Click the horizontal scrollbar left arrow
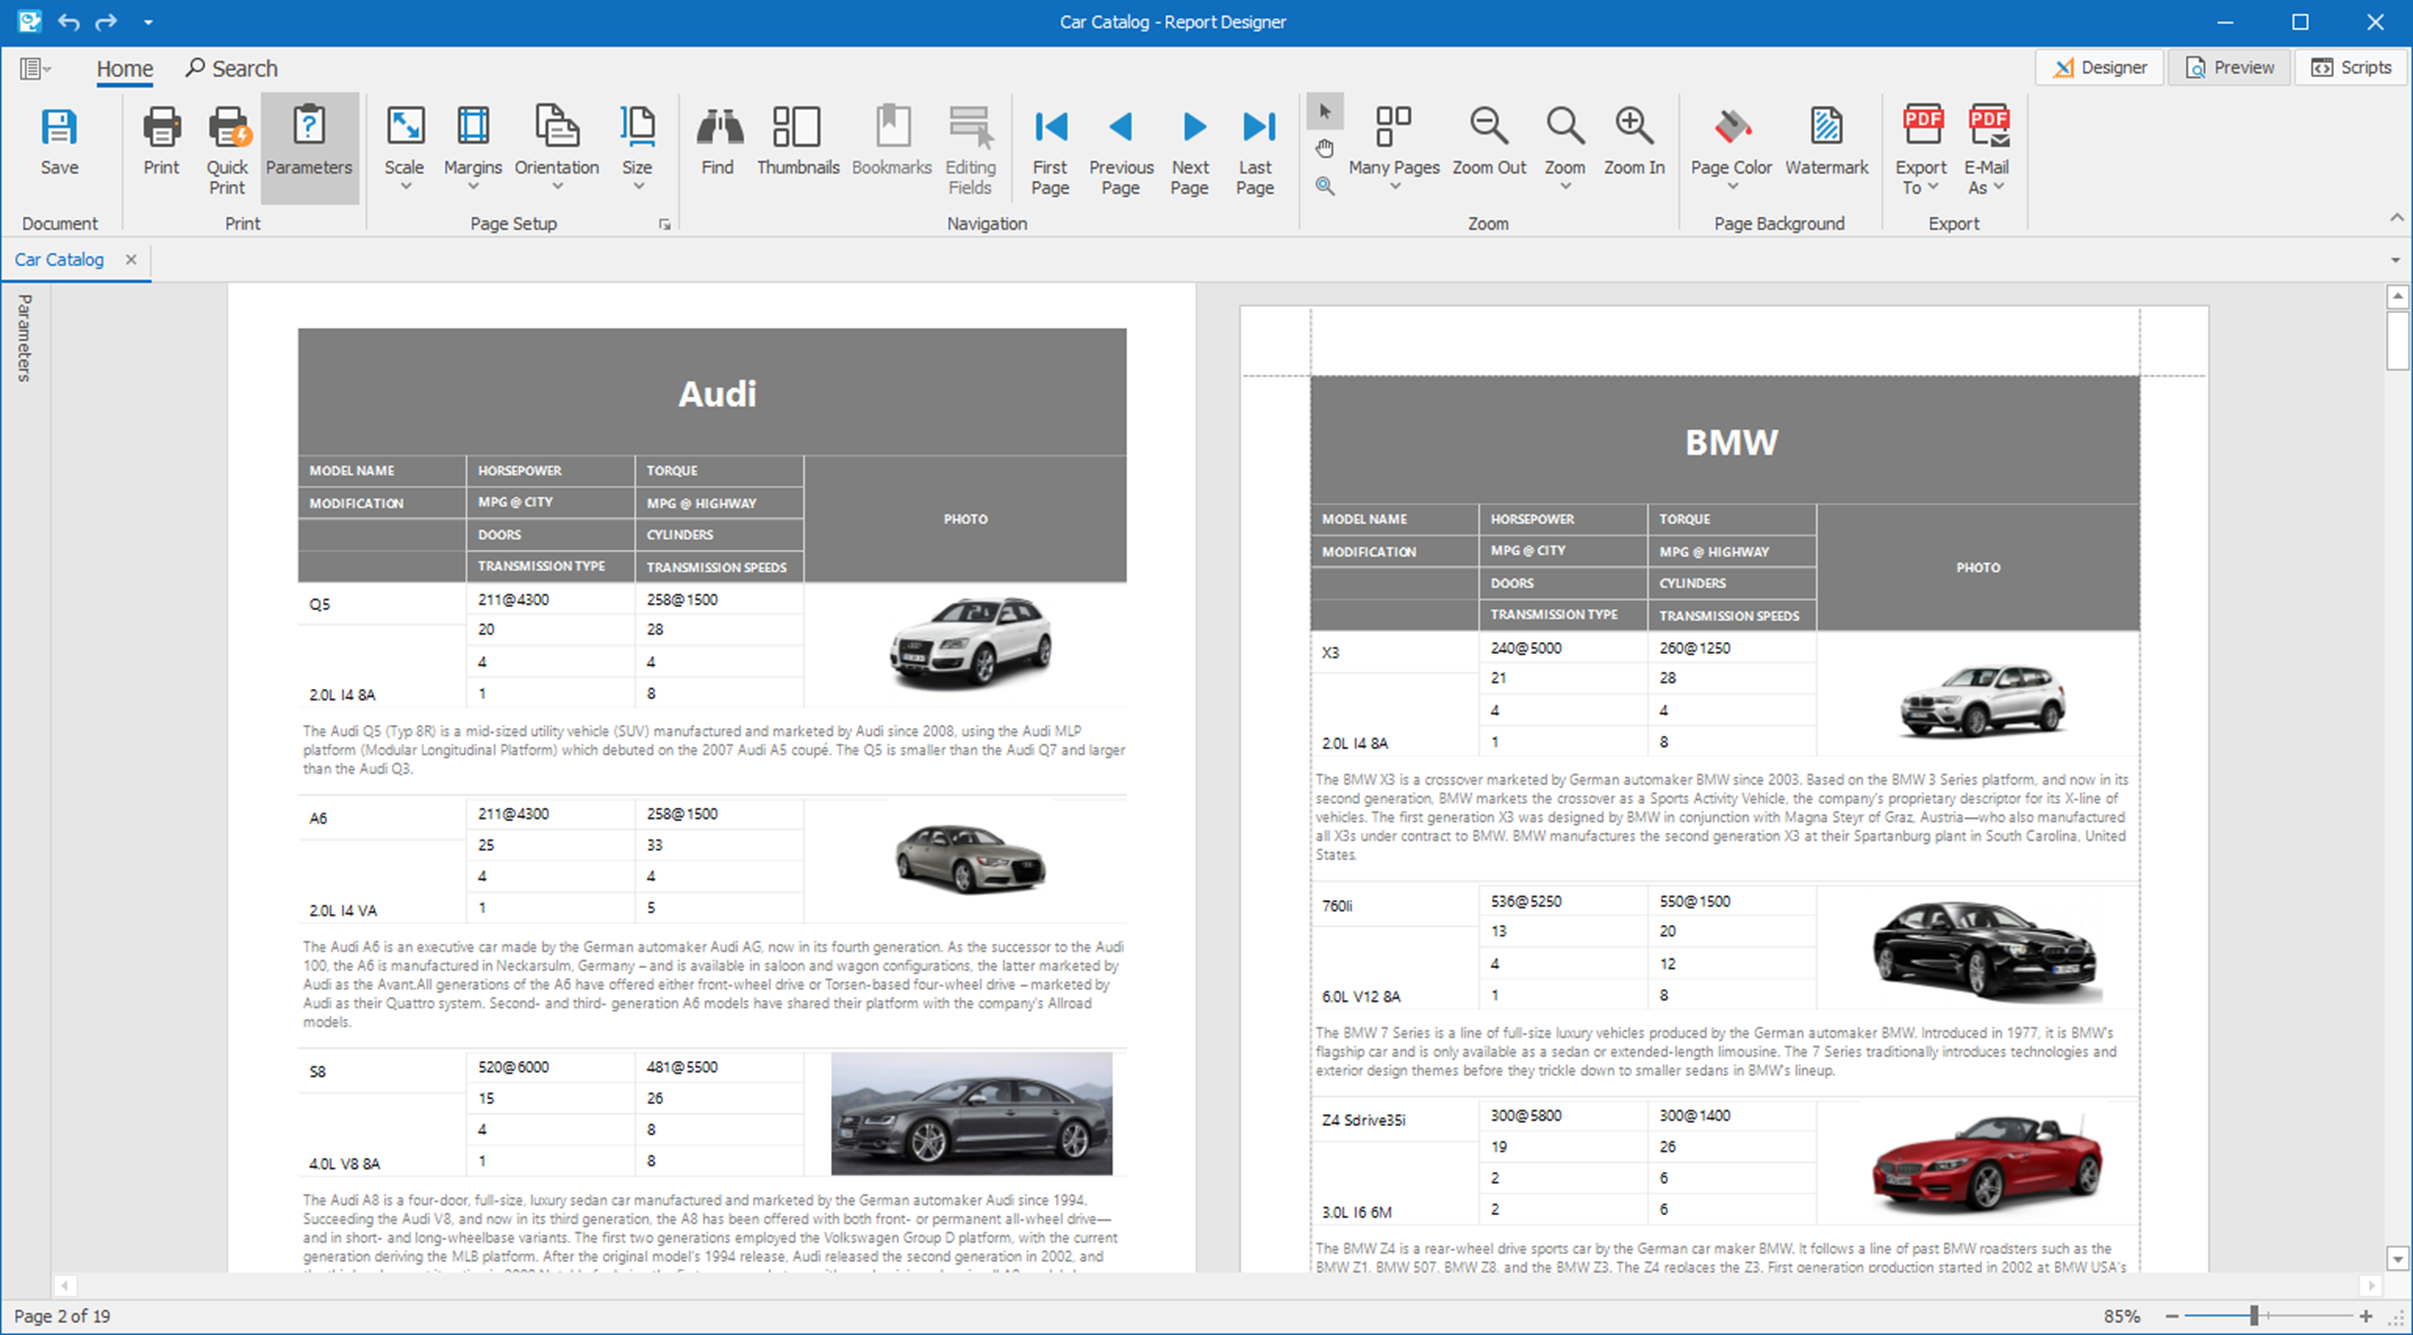This screenshot has height=1335, width=2413. 64,1285
